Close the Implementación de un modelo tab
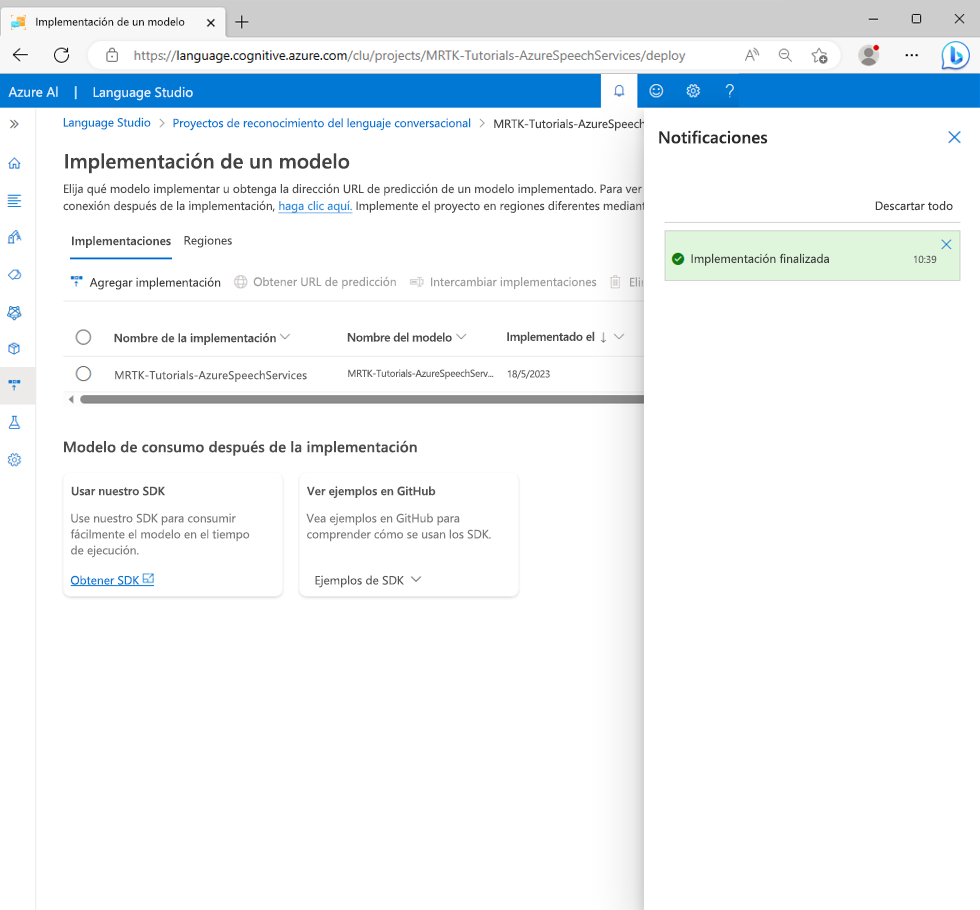The height and width of the screenshot is (910, 980). (x=211, y=22)
